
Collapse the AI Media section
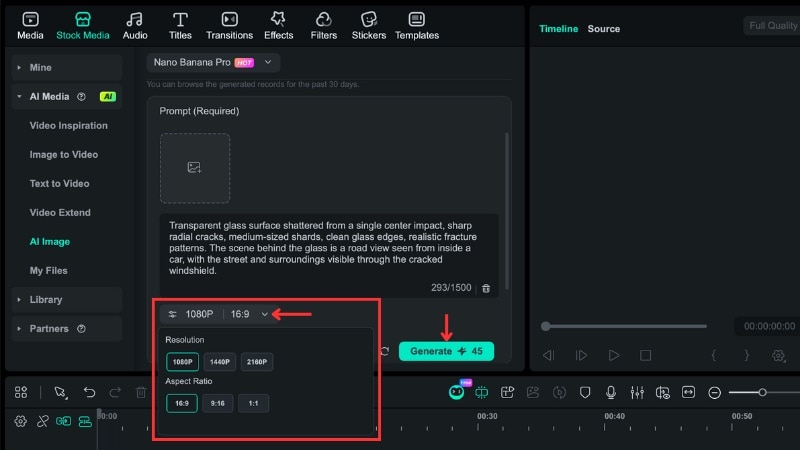click(67, 96)
